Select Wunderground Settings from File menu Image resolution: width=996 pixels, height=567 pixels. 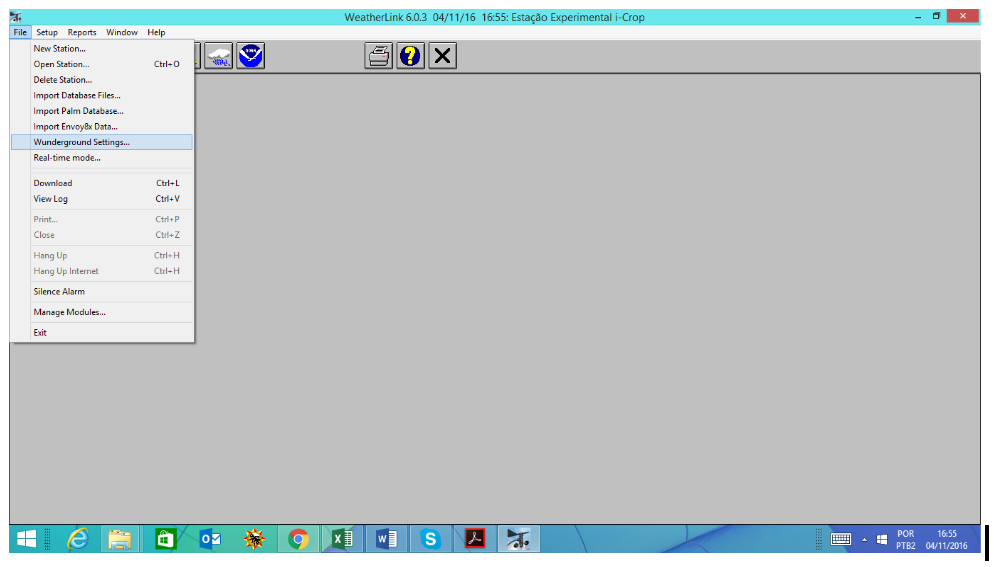81,142
